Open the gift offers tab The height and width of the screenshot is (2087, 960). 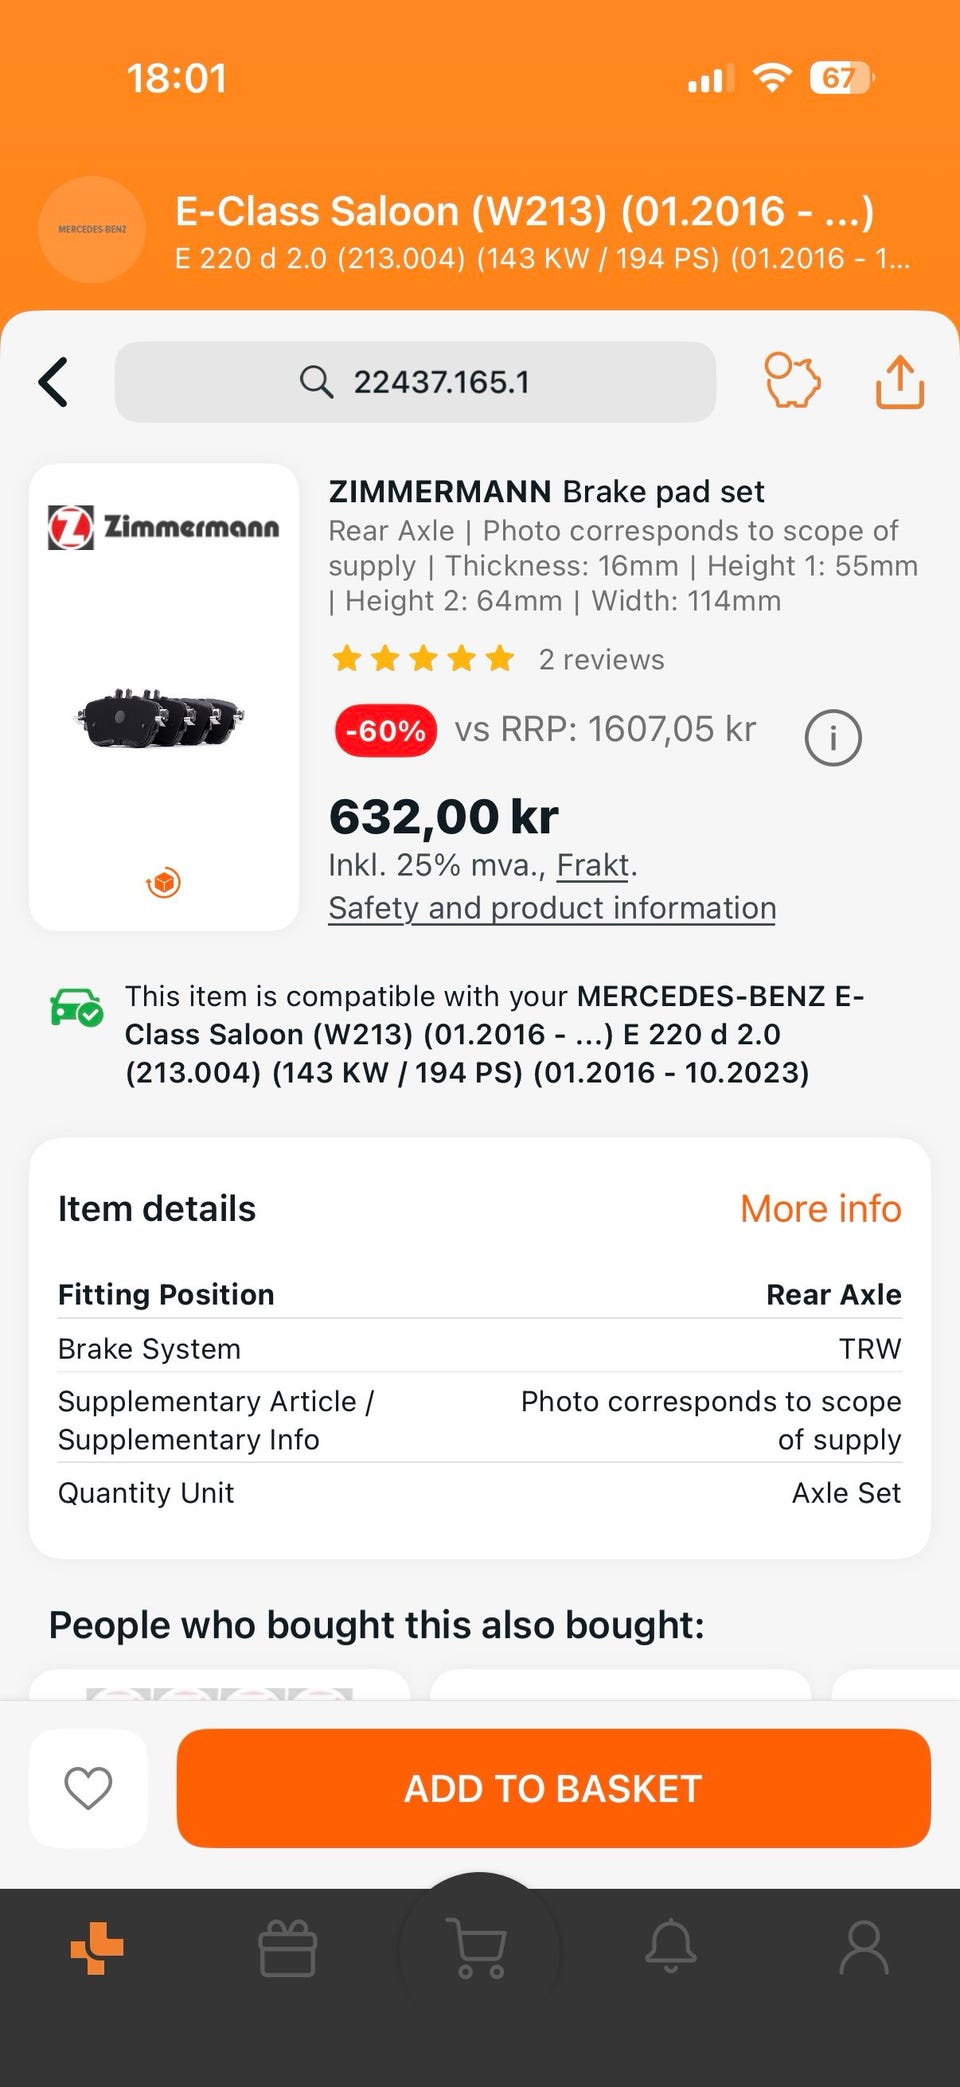[288, 1948]
